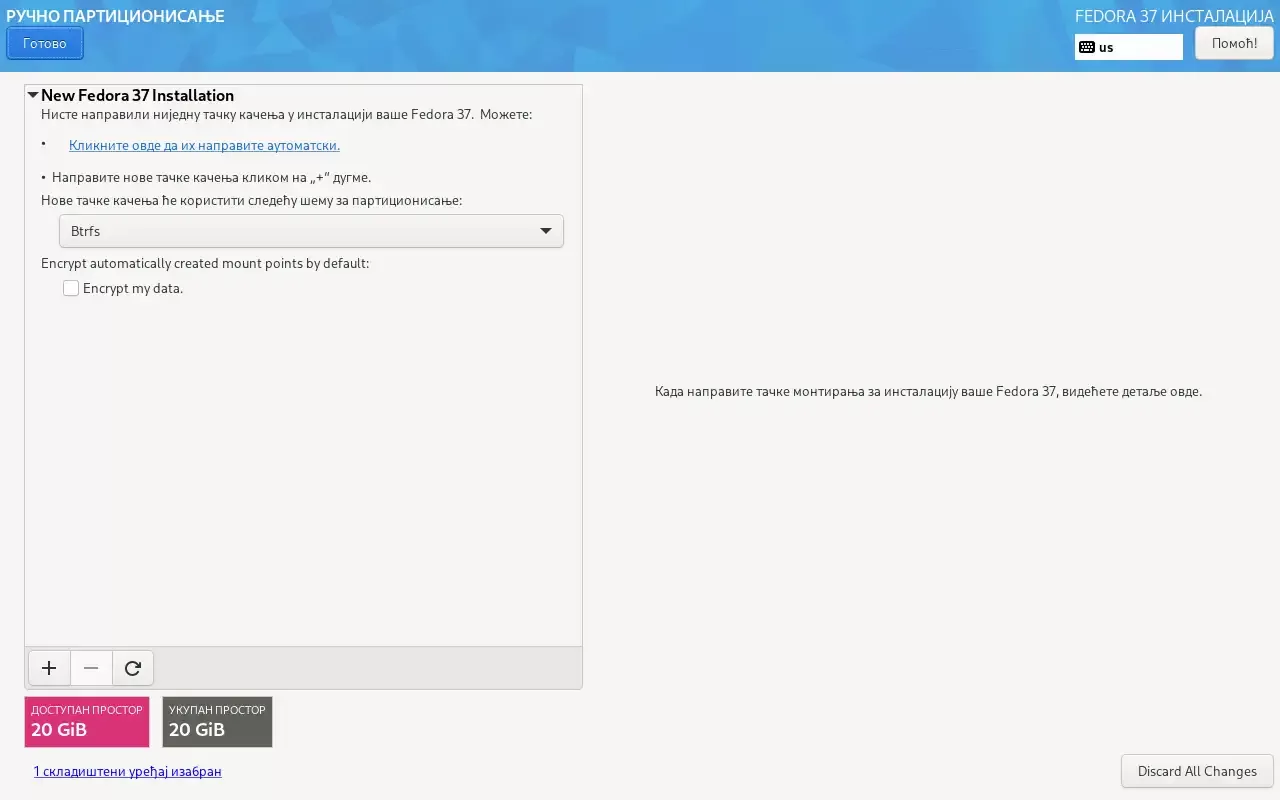Open help with the Помоћ! button

click(x=1234, y=43)
